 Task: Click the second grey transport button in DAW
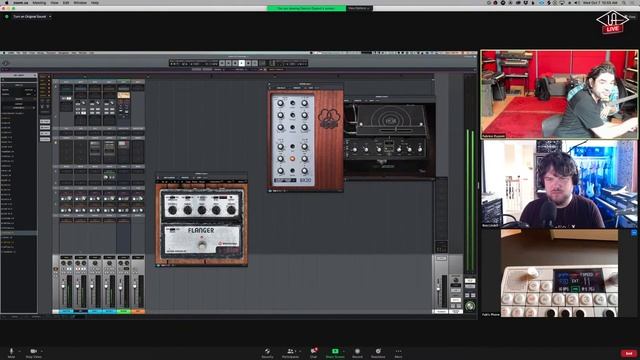pos(229,63)
